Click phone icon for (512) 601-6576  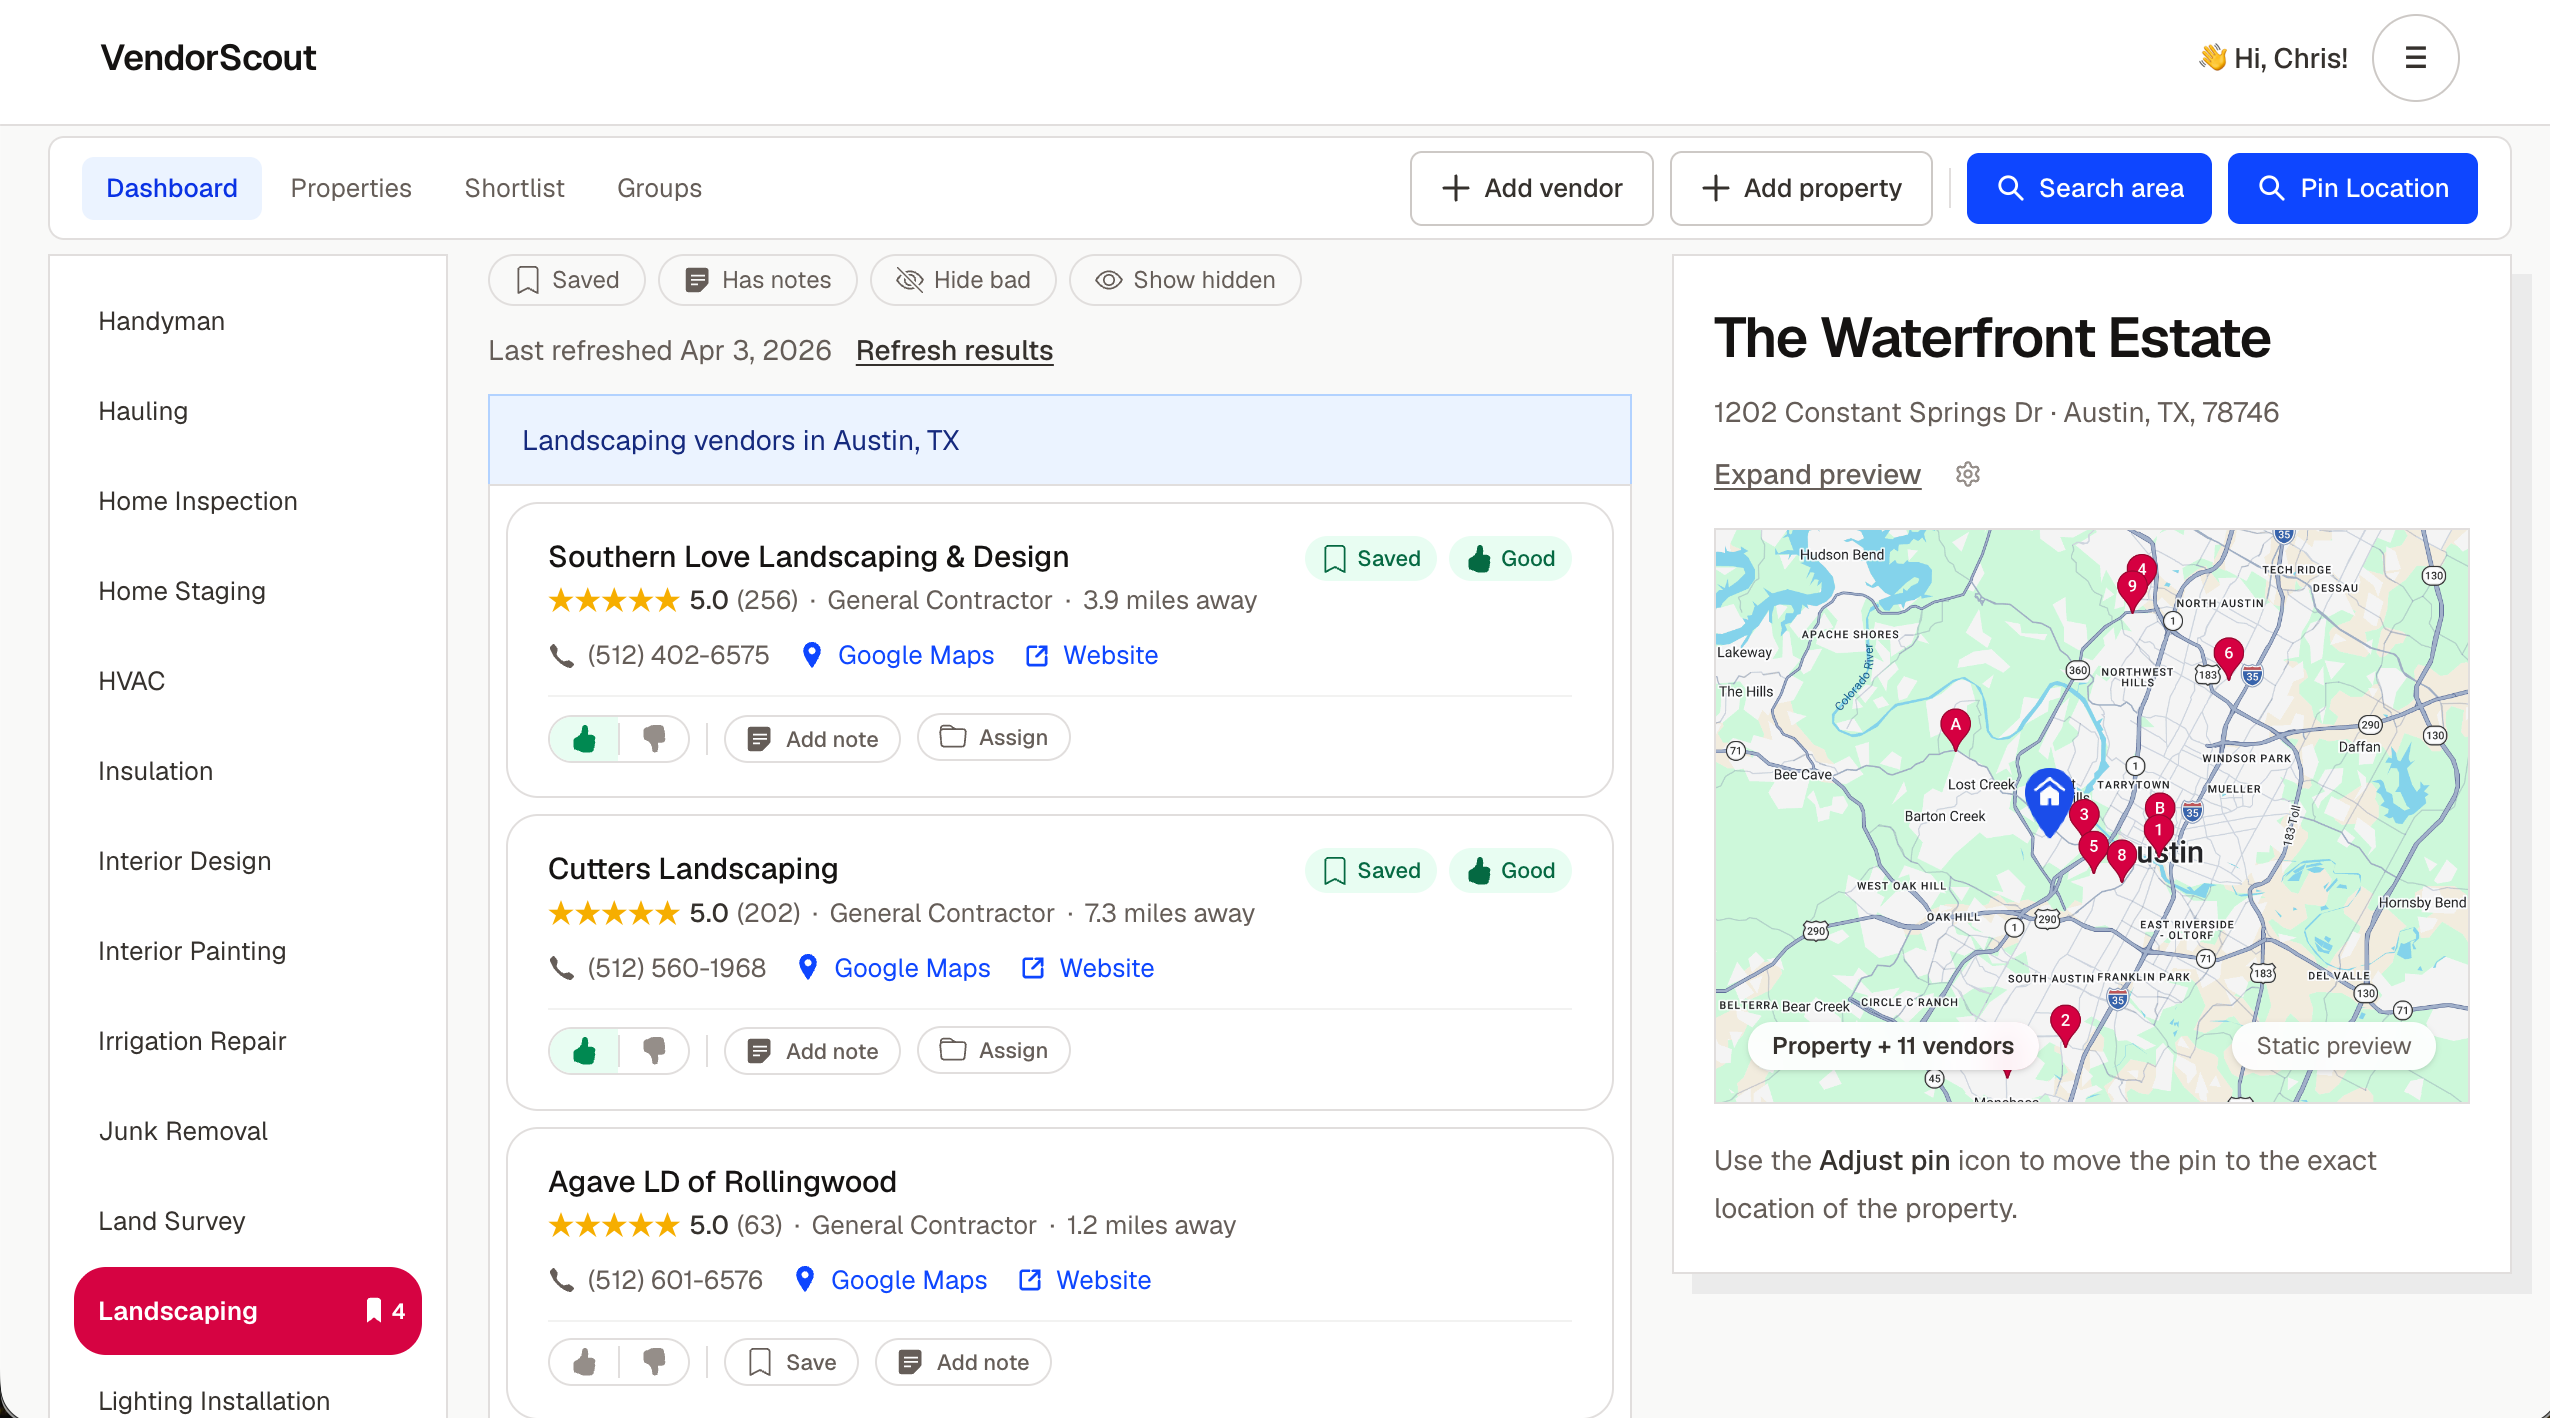point(562,1280)
